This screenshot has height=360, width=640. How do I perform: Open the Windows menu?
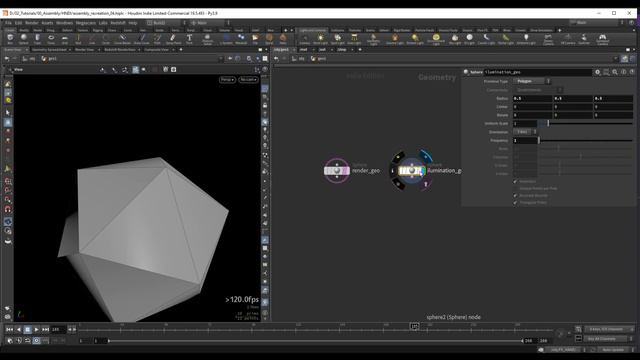click(x=64, y=23)
